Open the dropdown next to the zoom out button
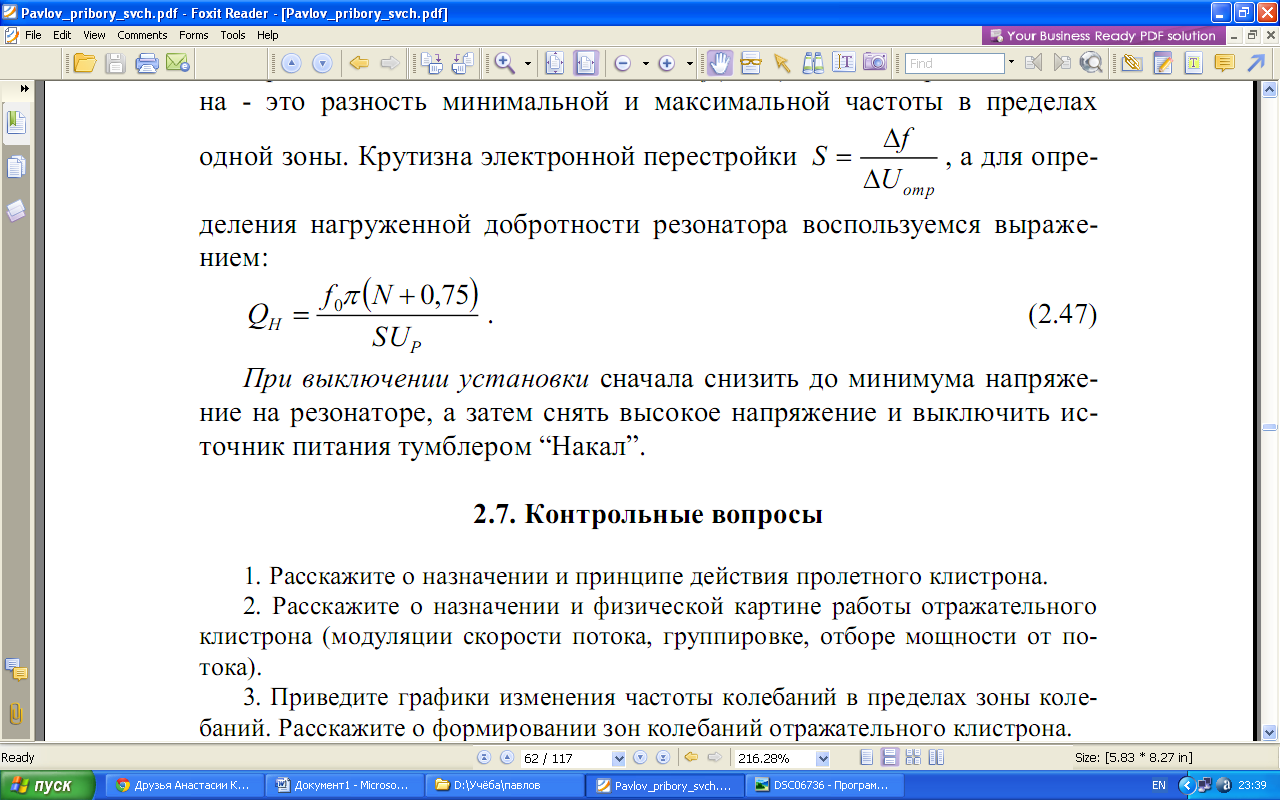 pyautogui.click(x=645, y=63)
